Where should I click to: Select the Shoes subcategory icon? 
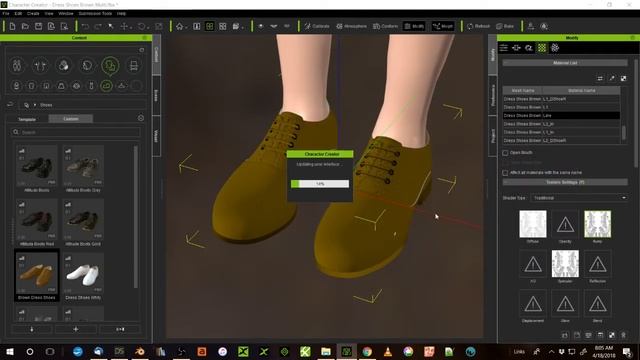(x=106, y=86)
